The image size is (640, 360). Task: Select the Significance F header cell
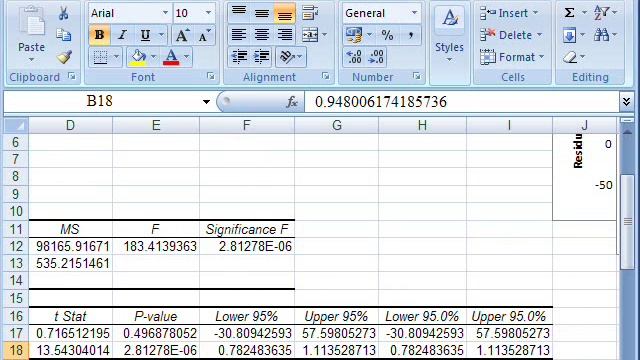247,229
